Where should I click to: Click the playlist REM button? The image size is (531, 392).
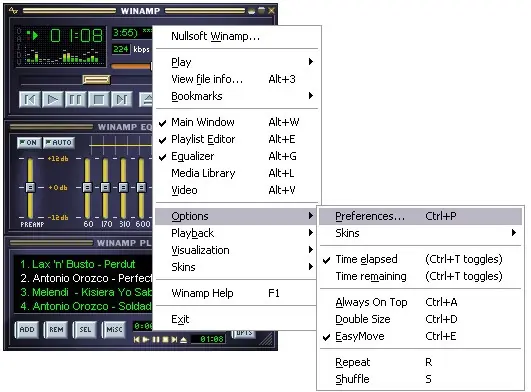click(56, 329)
